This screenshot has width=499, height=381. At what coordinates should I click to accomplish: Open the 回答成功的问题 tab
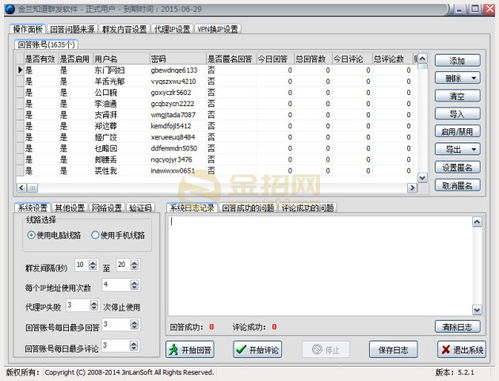248,208
